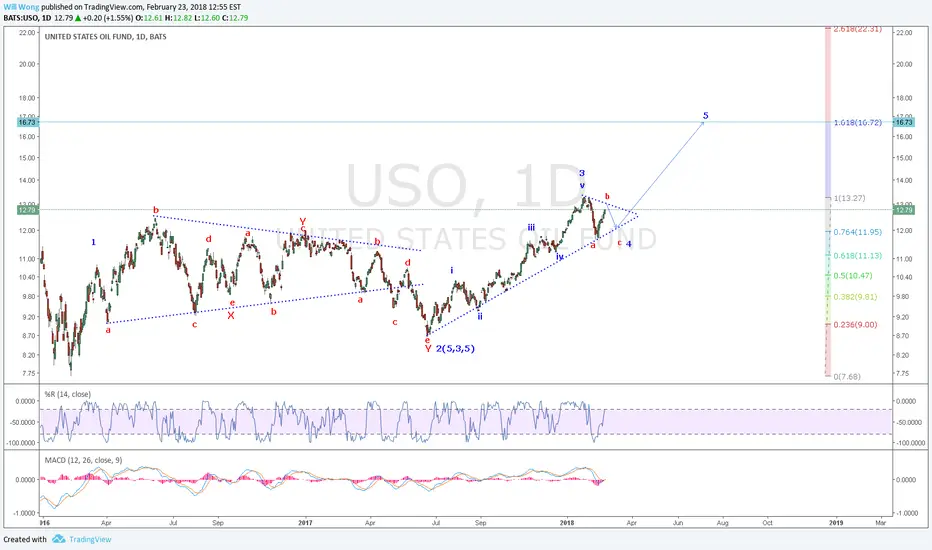Click the 2.618(22.31) Fibonacci level label

(857, 29)
